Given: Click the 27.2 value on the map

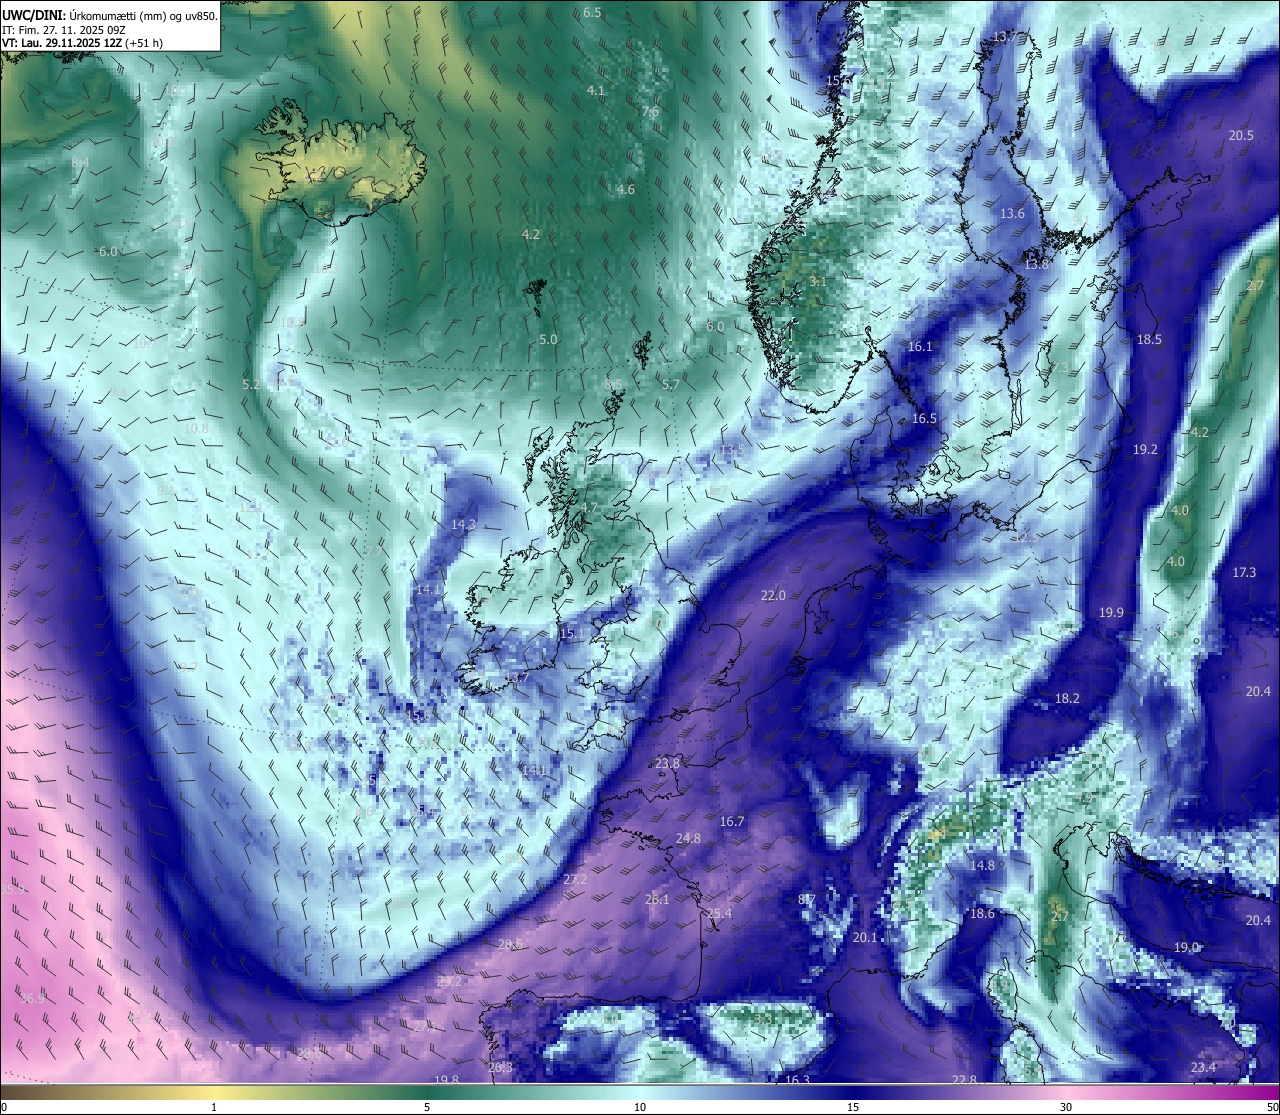Looking at the screenshot, I should pos(575,879).
